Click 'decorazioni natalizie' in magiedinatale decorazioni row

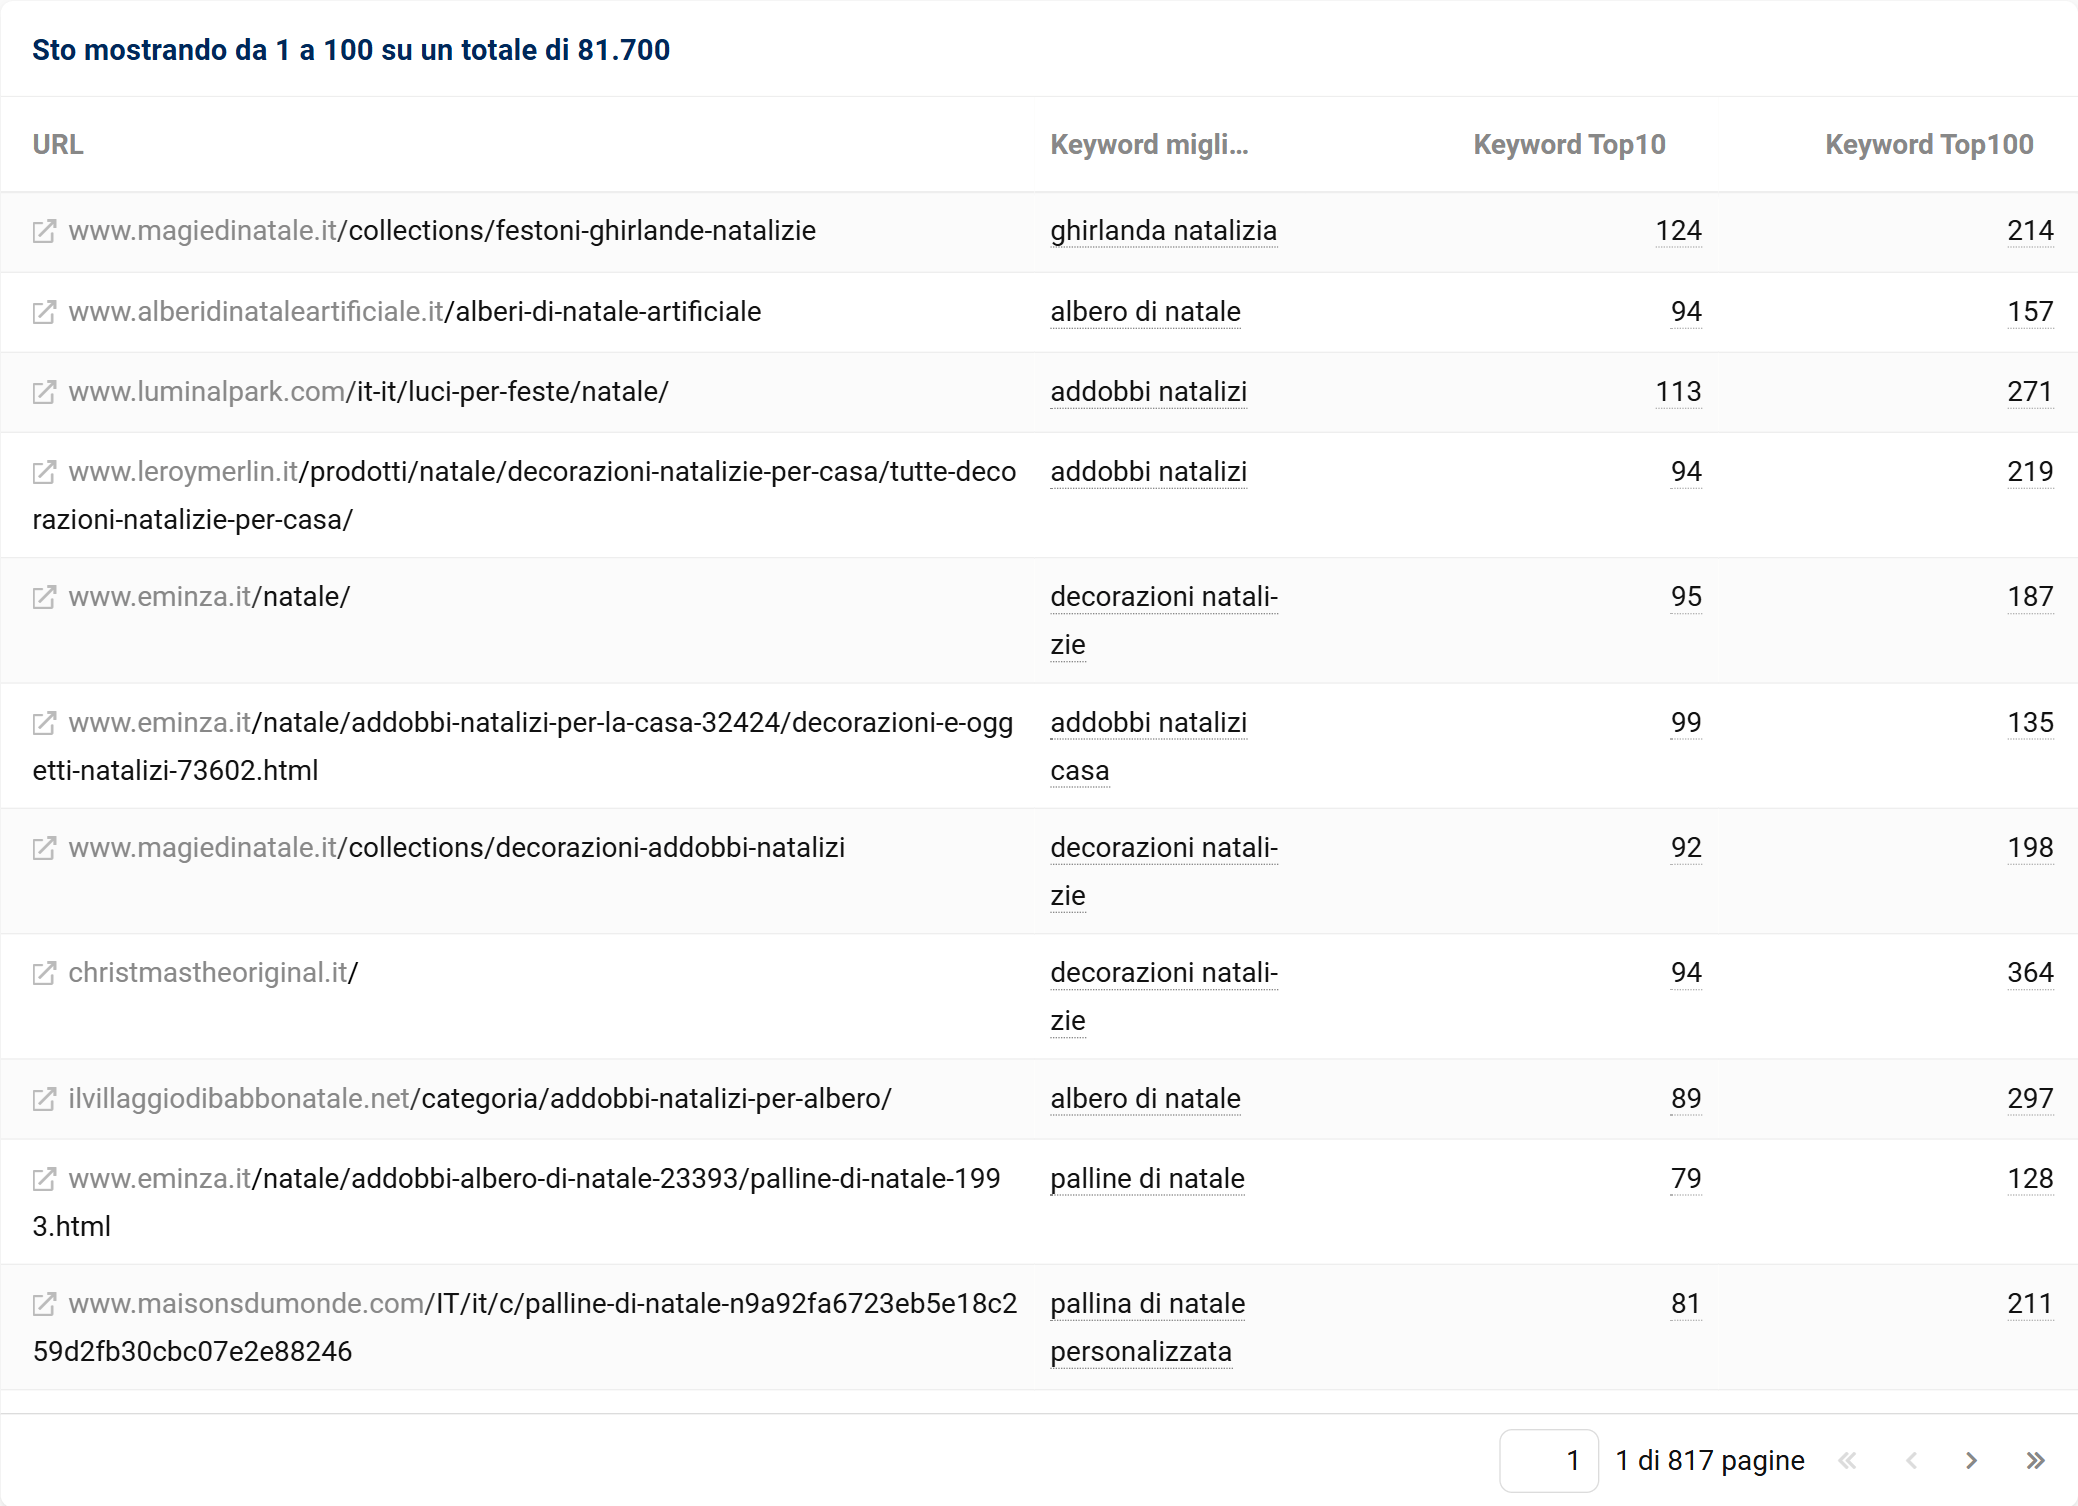pos(1164,872)
